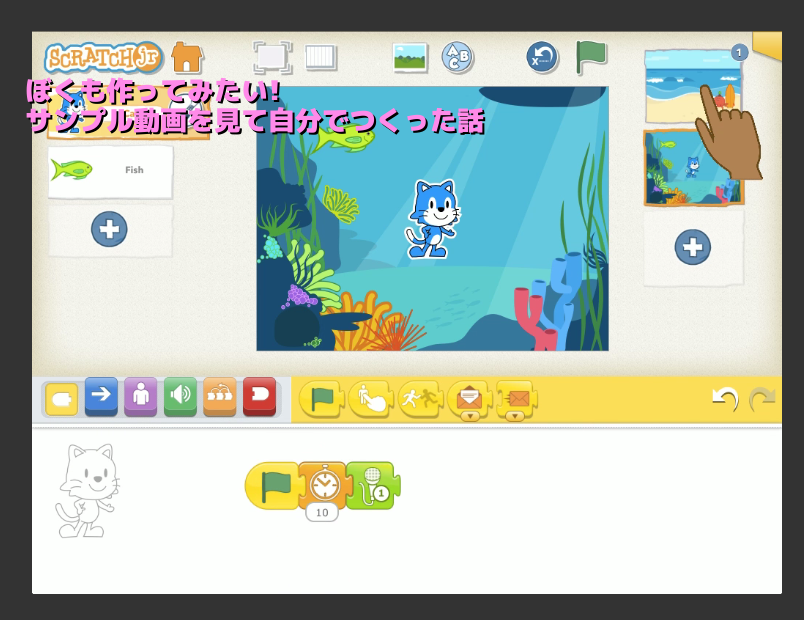Add a new character with plus button

(x=109, y=229)
